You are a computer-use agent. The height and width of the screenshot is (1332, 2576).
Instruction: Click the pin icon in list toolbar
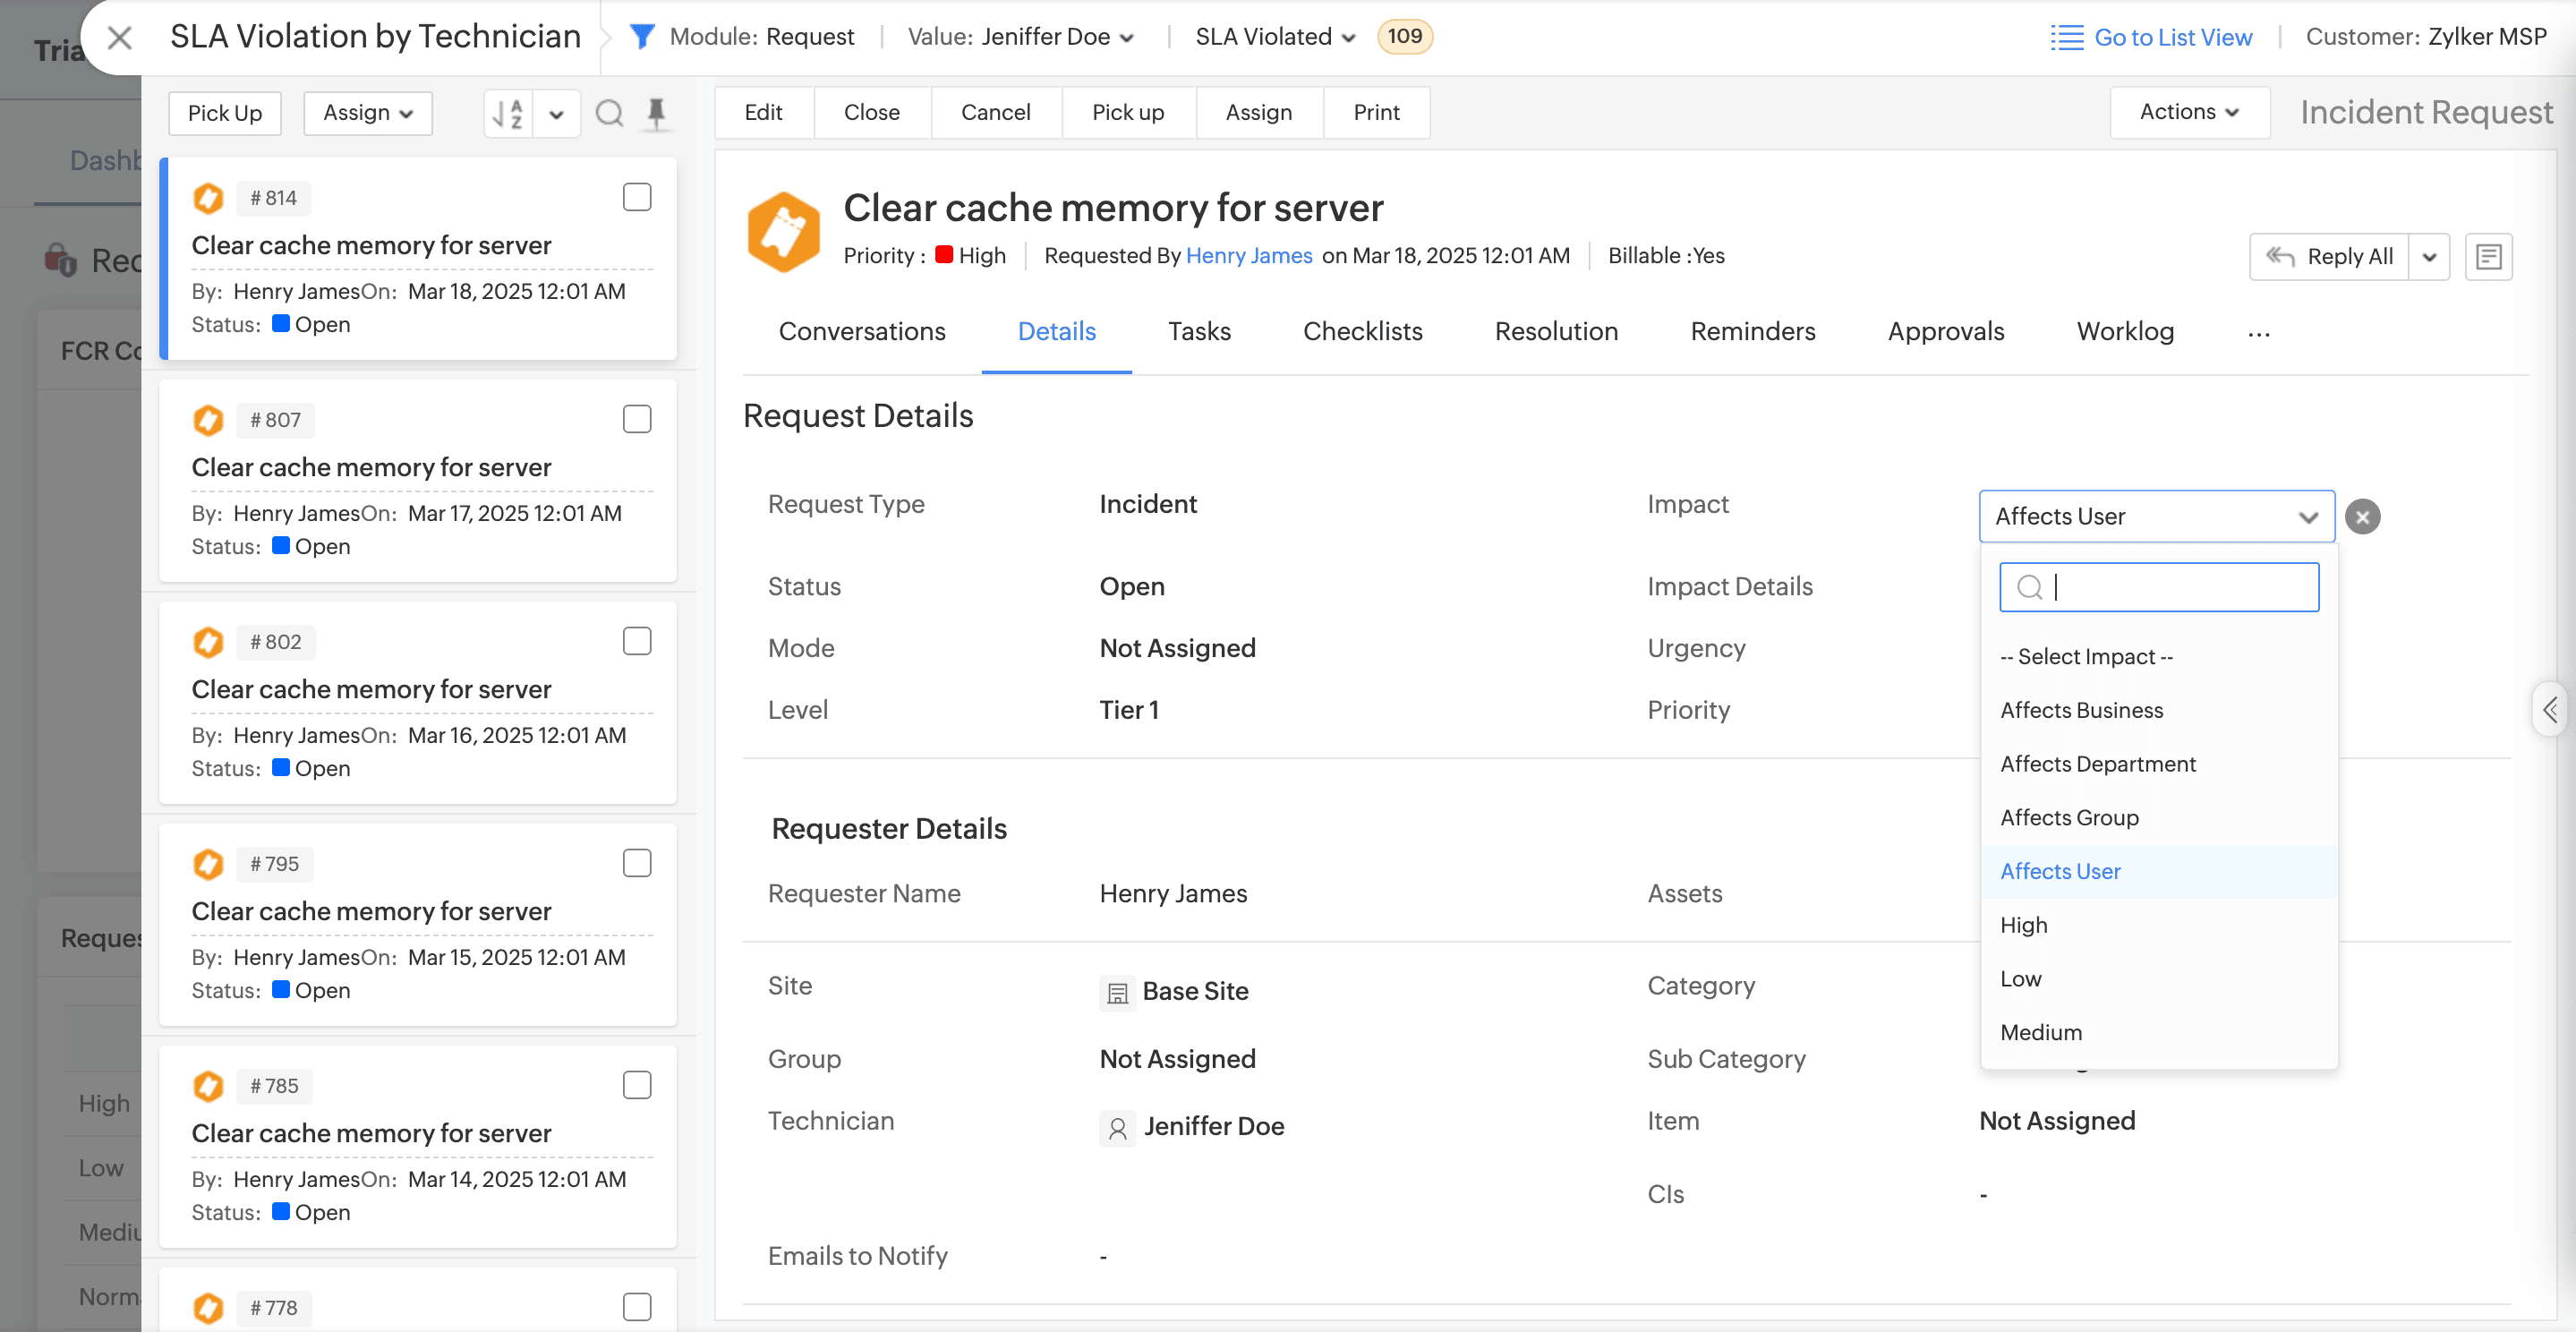coord(656,113)
